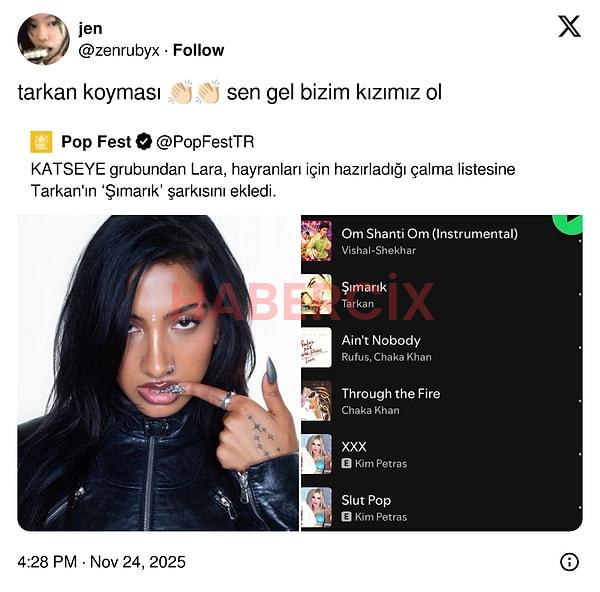Screen dimensions: 600x592
Task: Open Through the Fire album art
Action: coord(316,401)
